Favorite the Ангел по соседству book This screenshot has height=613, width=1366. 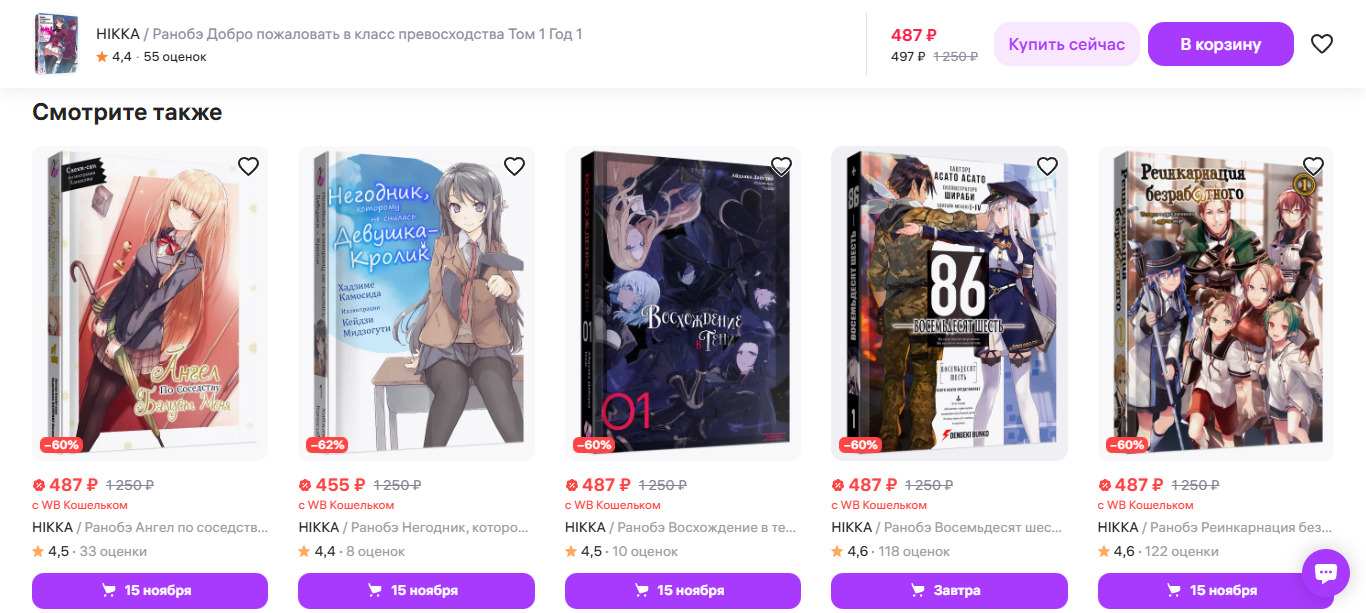(248, 166)
